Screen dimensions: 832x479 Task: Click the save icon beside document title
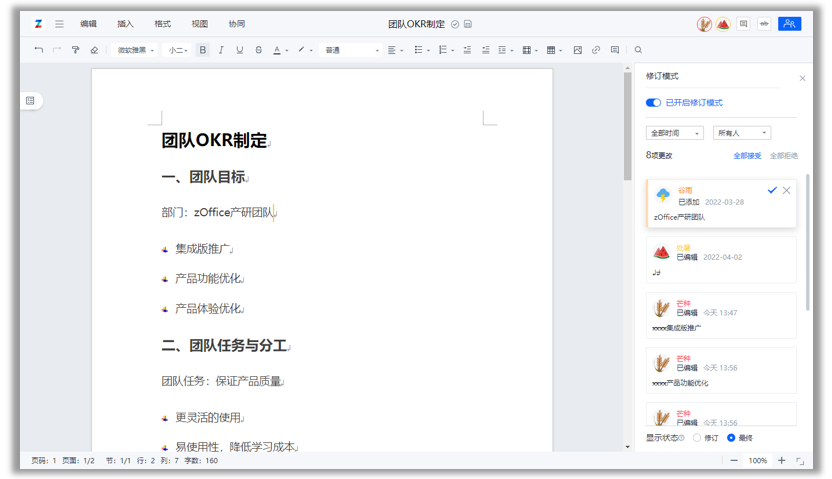point(468,24)
